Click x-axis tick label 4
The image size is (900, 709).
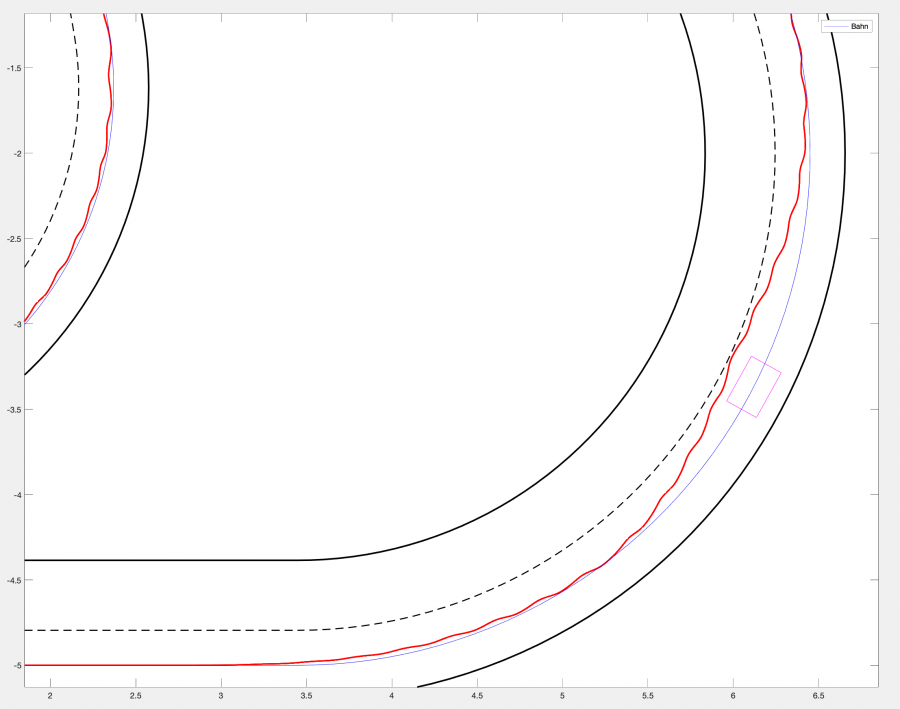pyautogui.click(x=392, y=695)
